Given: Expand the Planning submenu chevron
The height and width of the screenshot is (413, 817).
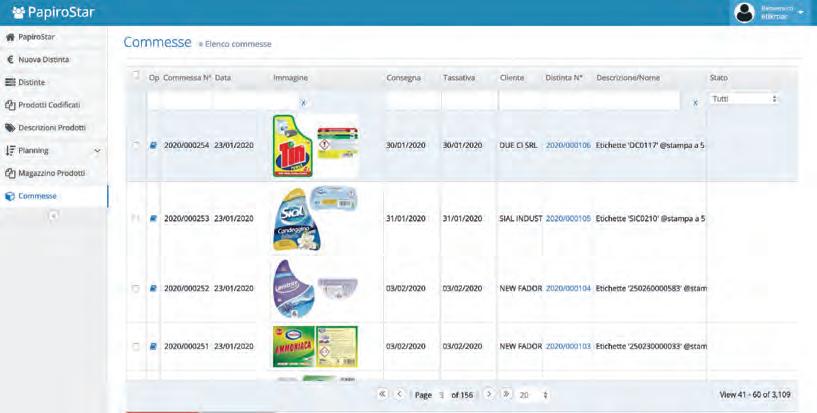Looking at the screenshot, I should point(97,151).
